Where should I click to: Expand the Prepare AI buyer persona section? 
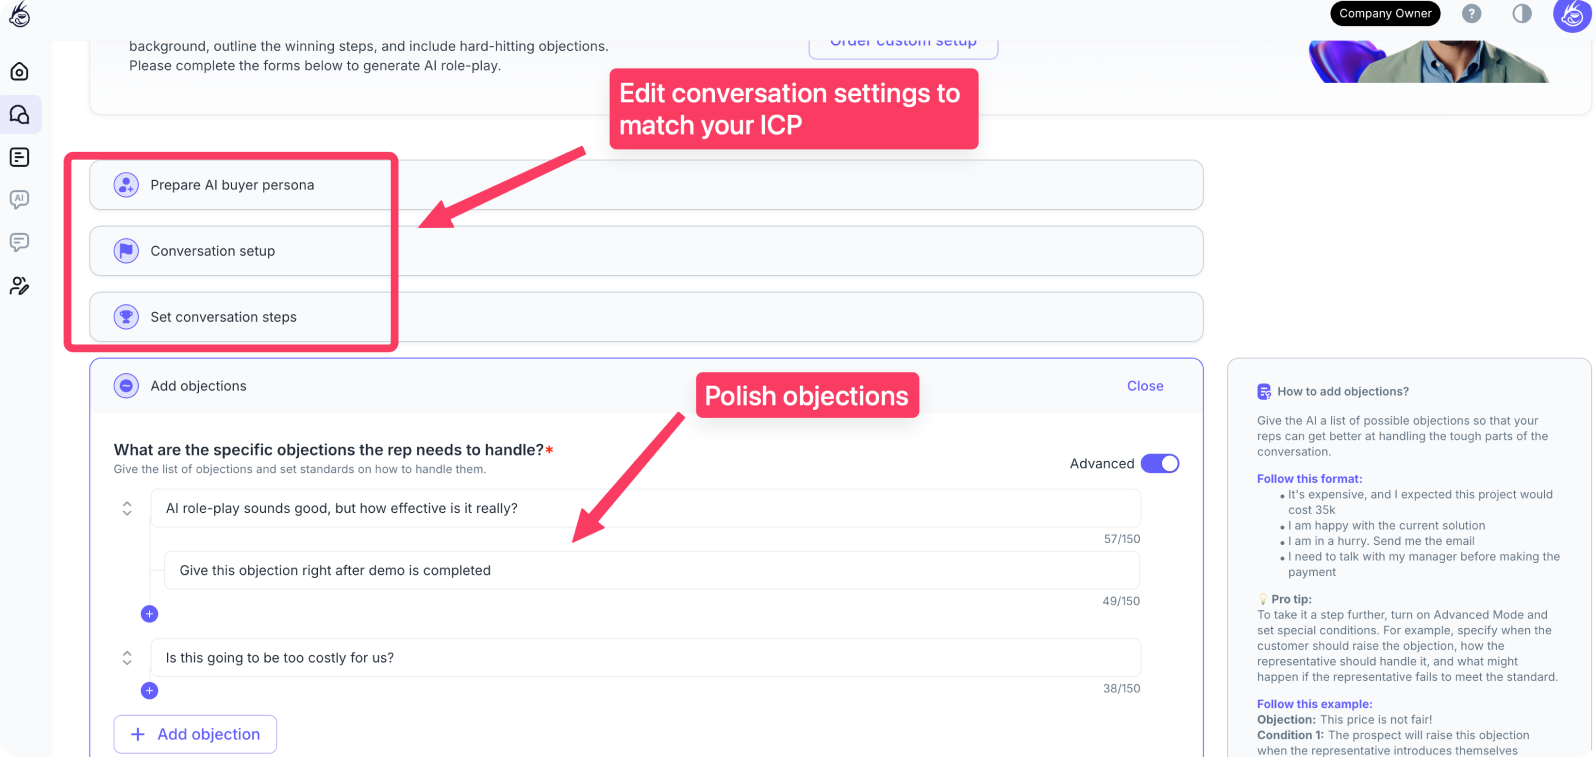point(232,185)
